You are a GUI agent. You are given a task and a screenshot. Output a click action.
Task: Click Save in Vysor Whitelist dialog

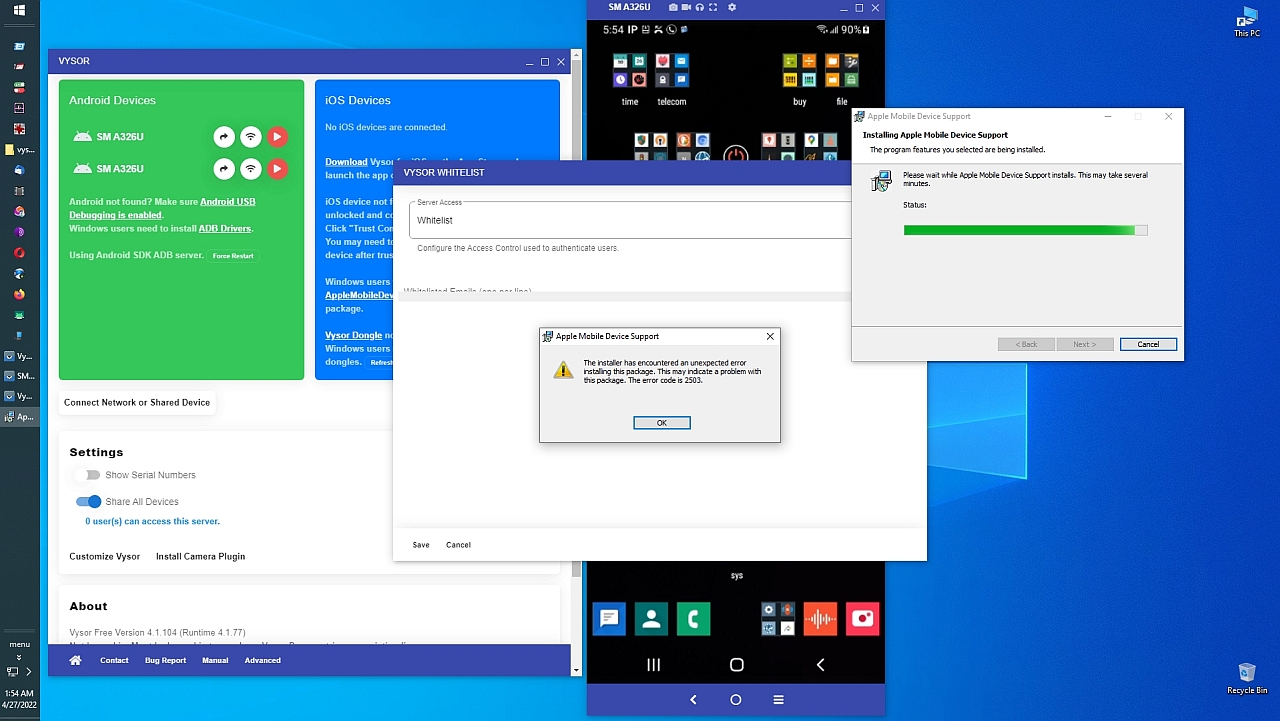point(421,545)
